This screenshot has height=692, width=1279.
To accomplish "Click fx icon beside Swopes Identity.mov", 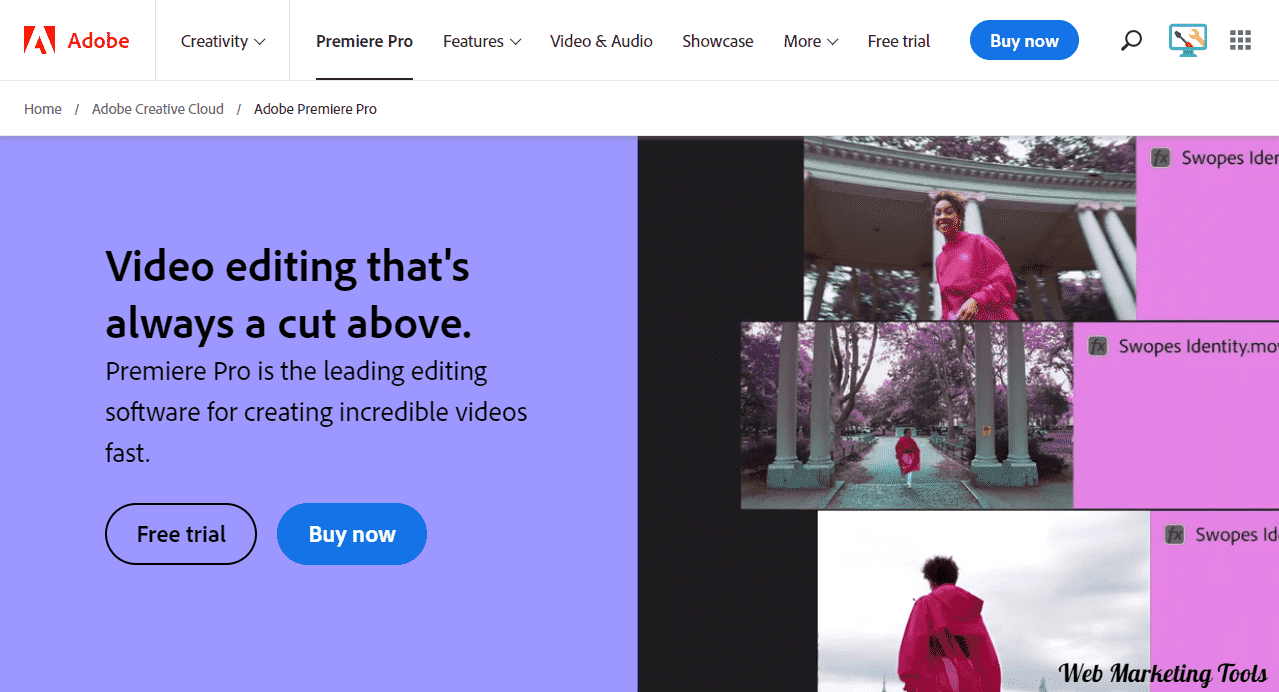I will tap(1098, 346).
